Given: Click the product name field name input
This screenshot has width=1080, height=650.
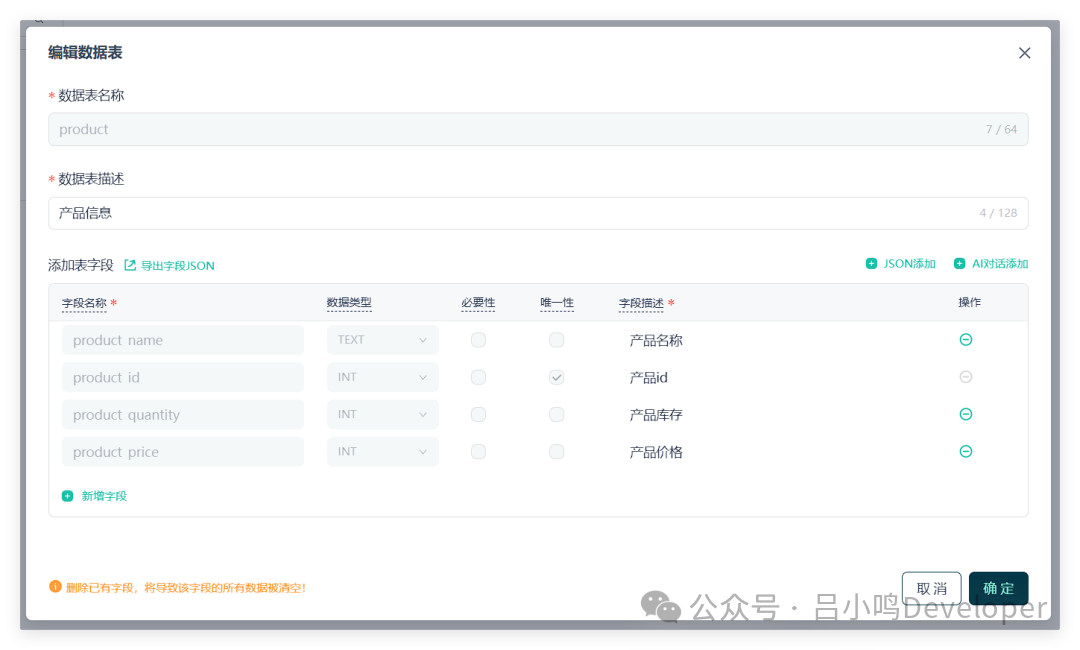Looking at the screenshot, I should [x=183, y=339].
